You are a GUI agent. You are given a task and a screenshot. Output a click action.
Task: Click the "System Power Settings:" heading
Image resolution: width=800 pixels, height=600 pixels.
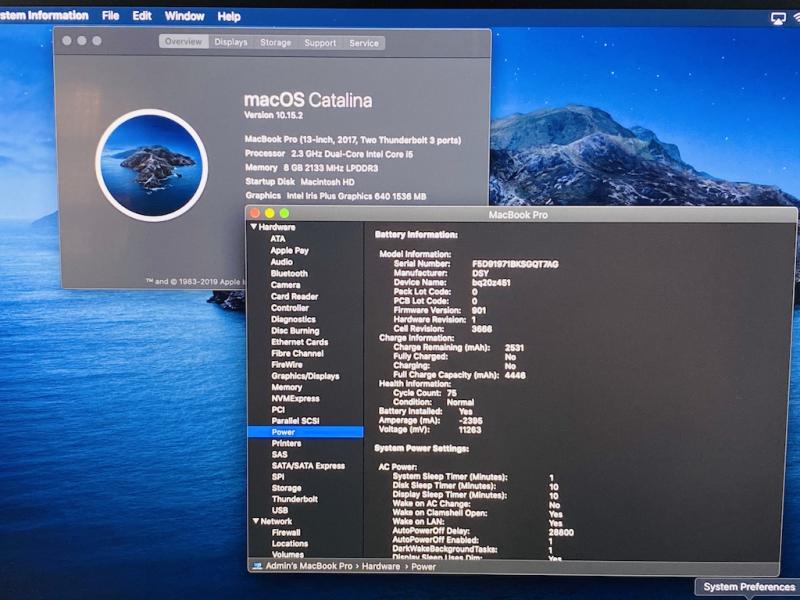pos(421,448)
